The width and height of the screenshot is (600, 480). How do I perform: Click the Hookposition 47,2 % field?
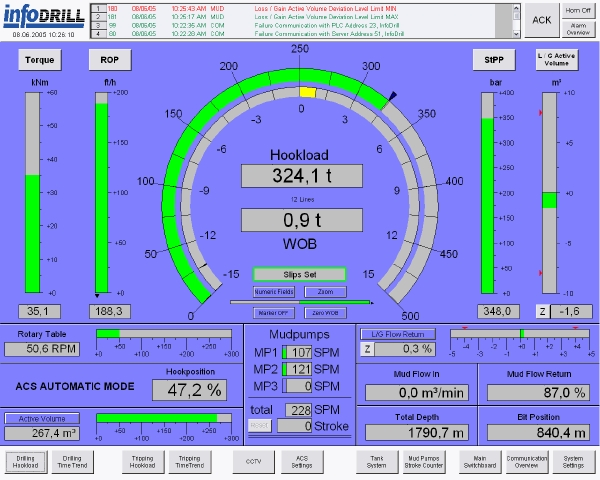189,390
